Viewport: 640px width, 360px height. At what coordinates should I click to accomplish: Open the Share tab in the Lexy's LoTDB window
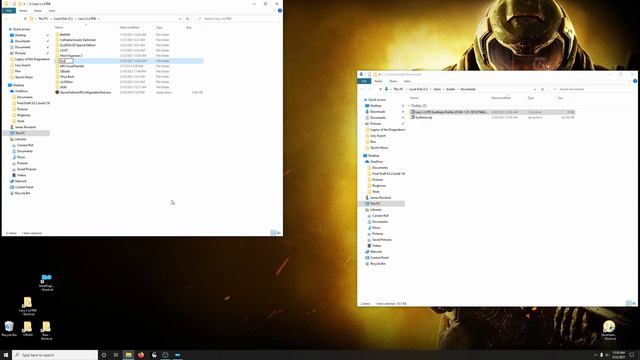click(x=38, y=11)
